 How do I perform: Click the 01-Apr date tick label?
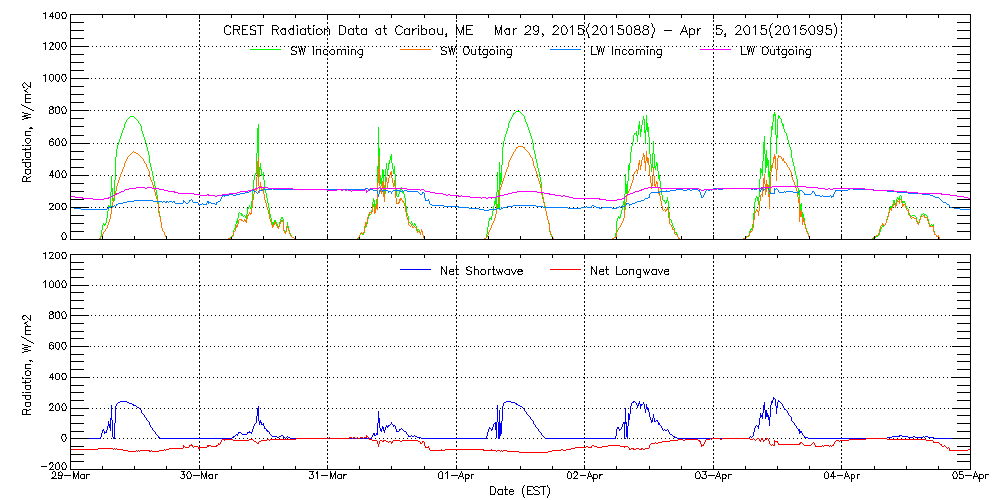(456, 478)
